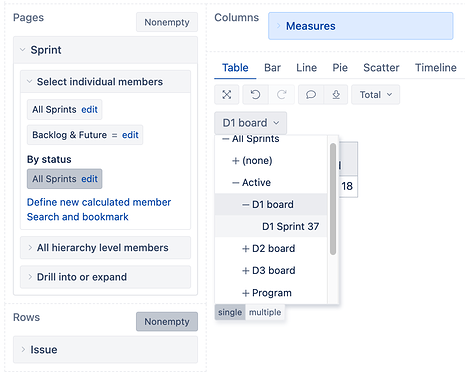Switch to the Bar chart tab
This screenshot has width=465, height=375.
tap(272, 68)
